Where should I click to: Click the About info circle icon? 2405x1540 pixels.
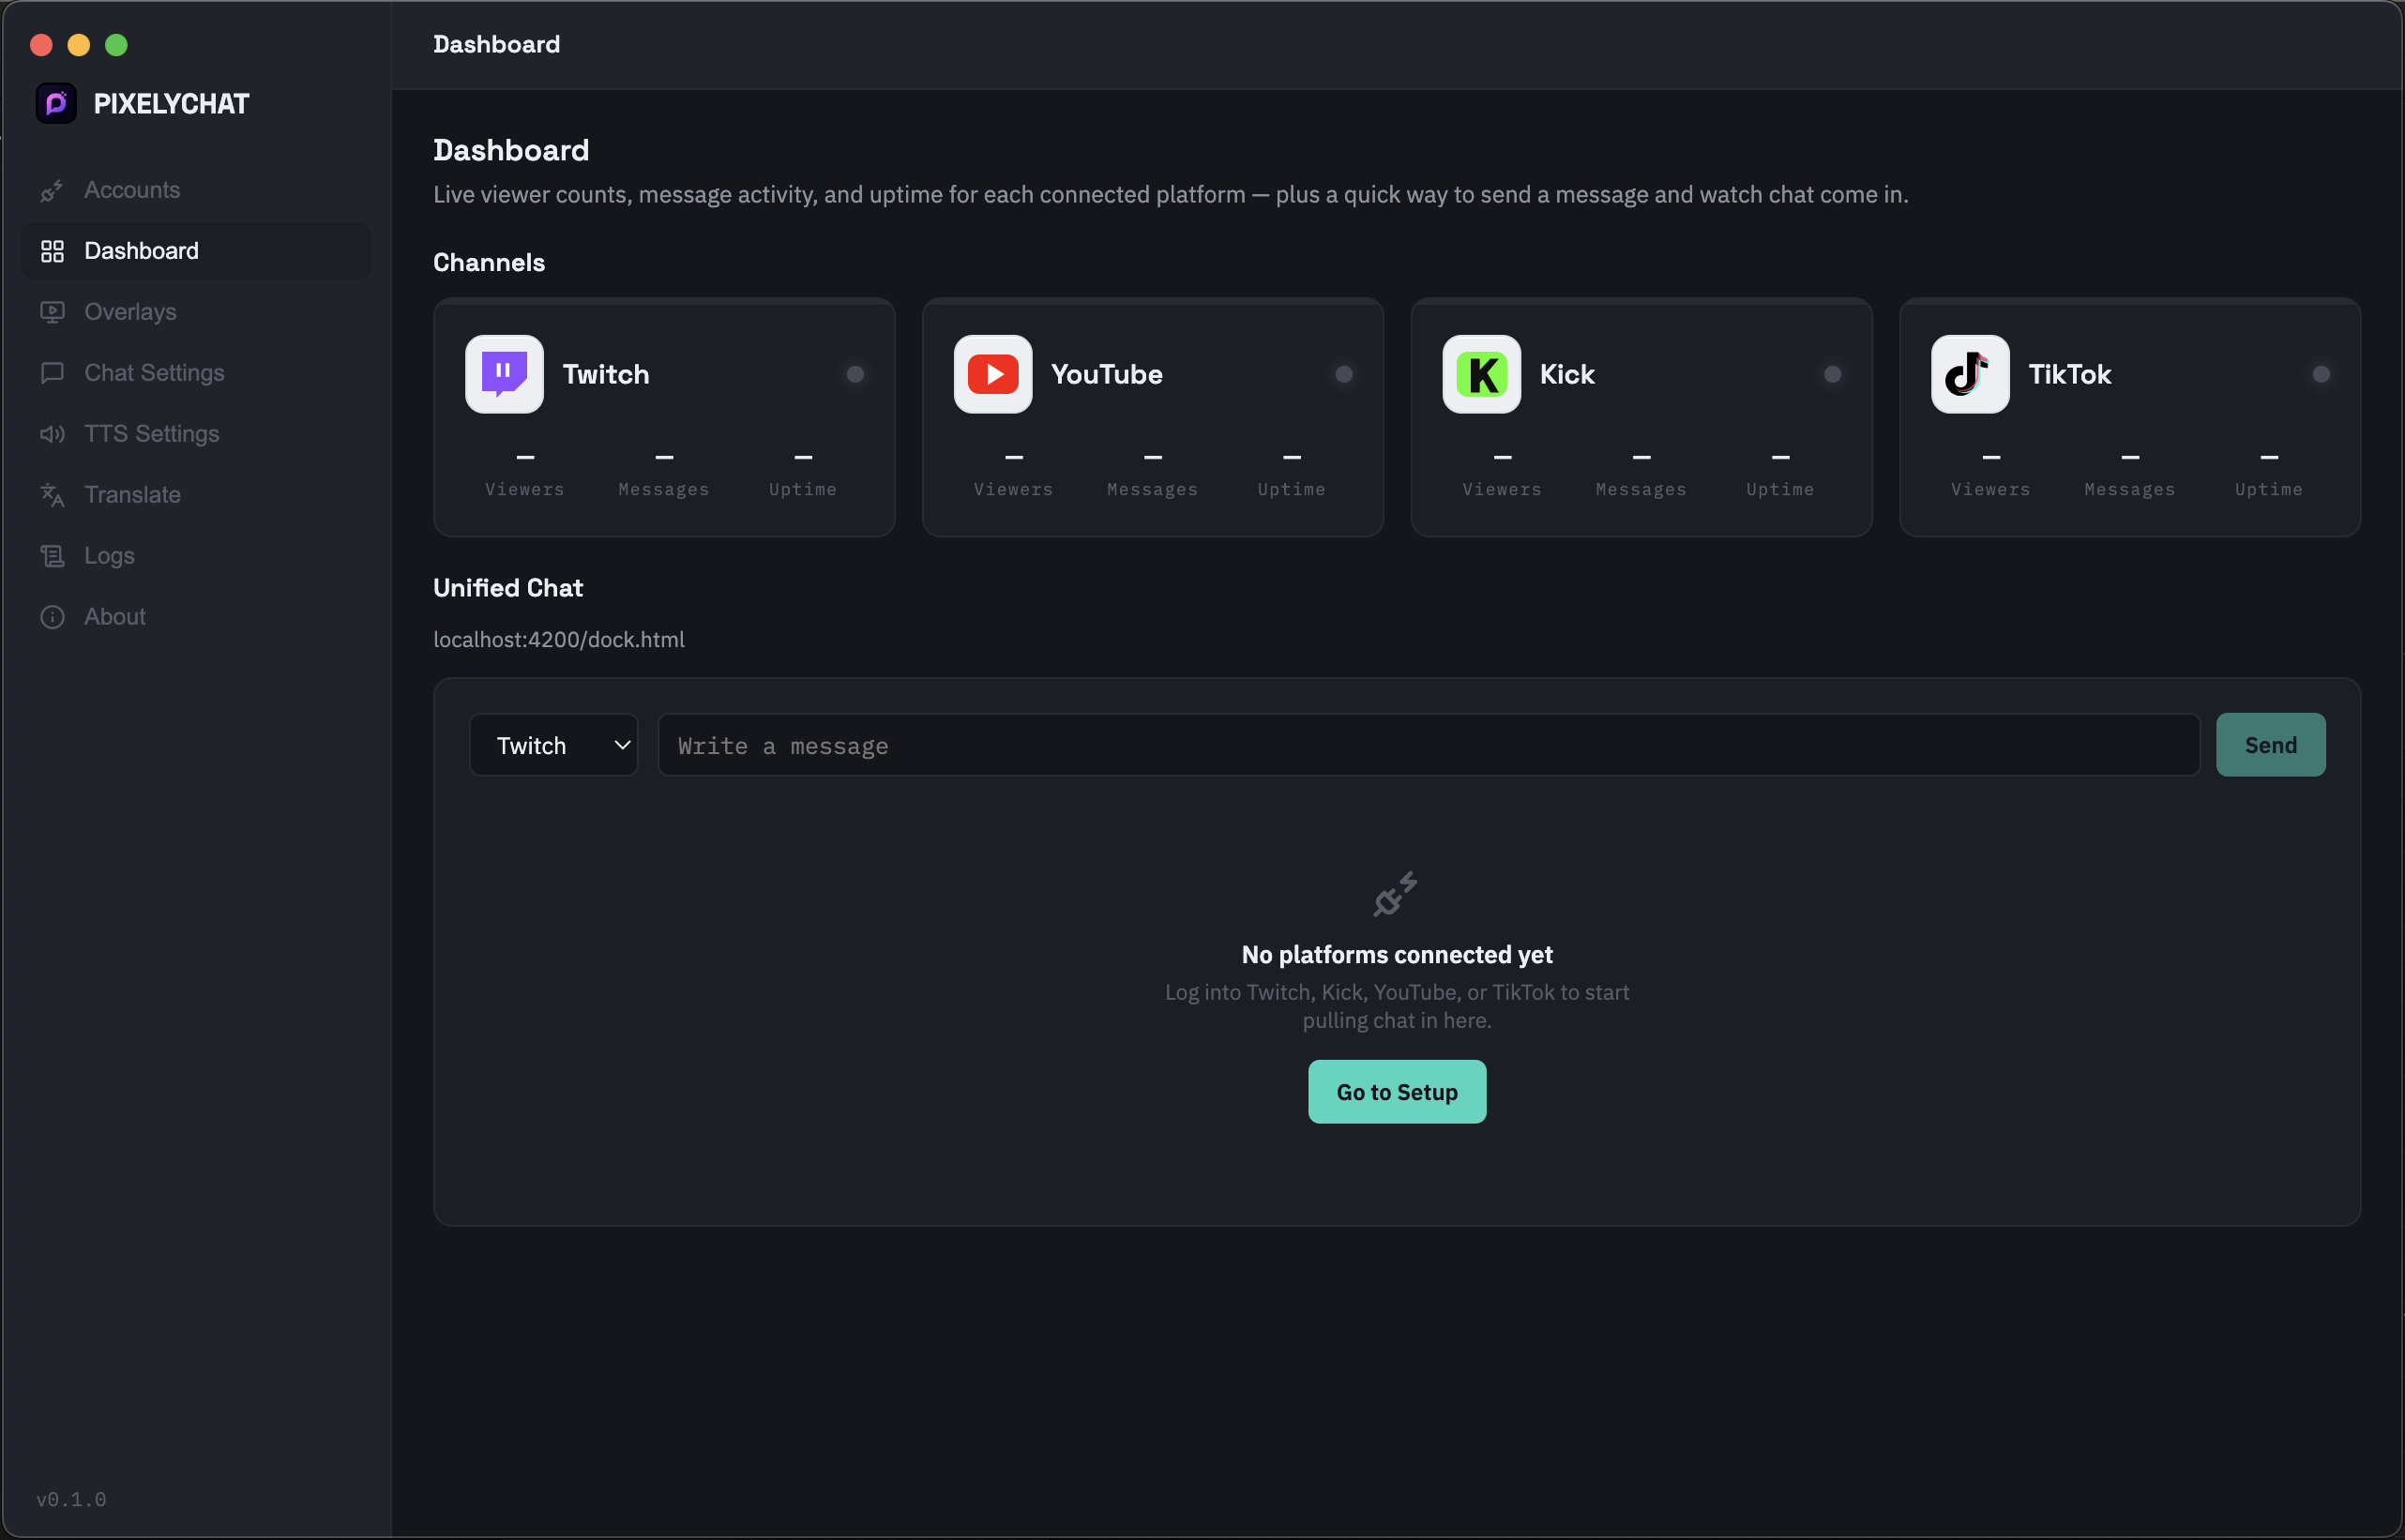[x=52, y=617]
